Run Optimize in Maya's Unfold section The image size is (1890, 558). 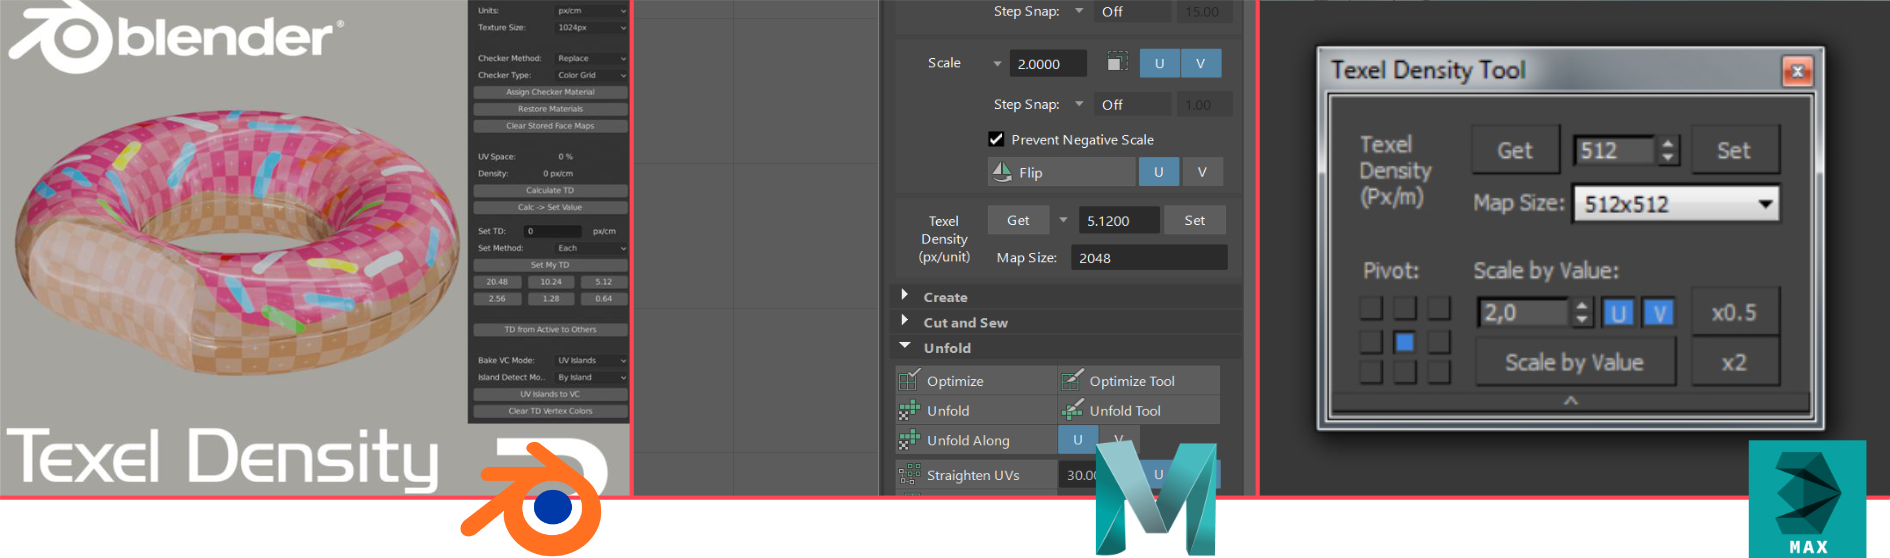tap(976, 381)
